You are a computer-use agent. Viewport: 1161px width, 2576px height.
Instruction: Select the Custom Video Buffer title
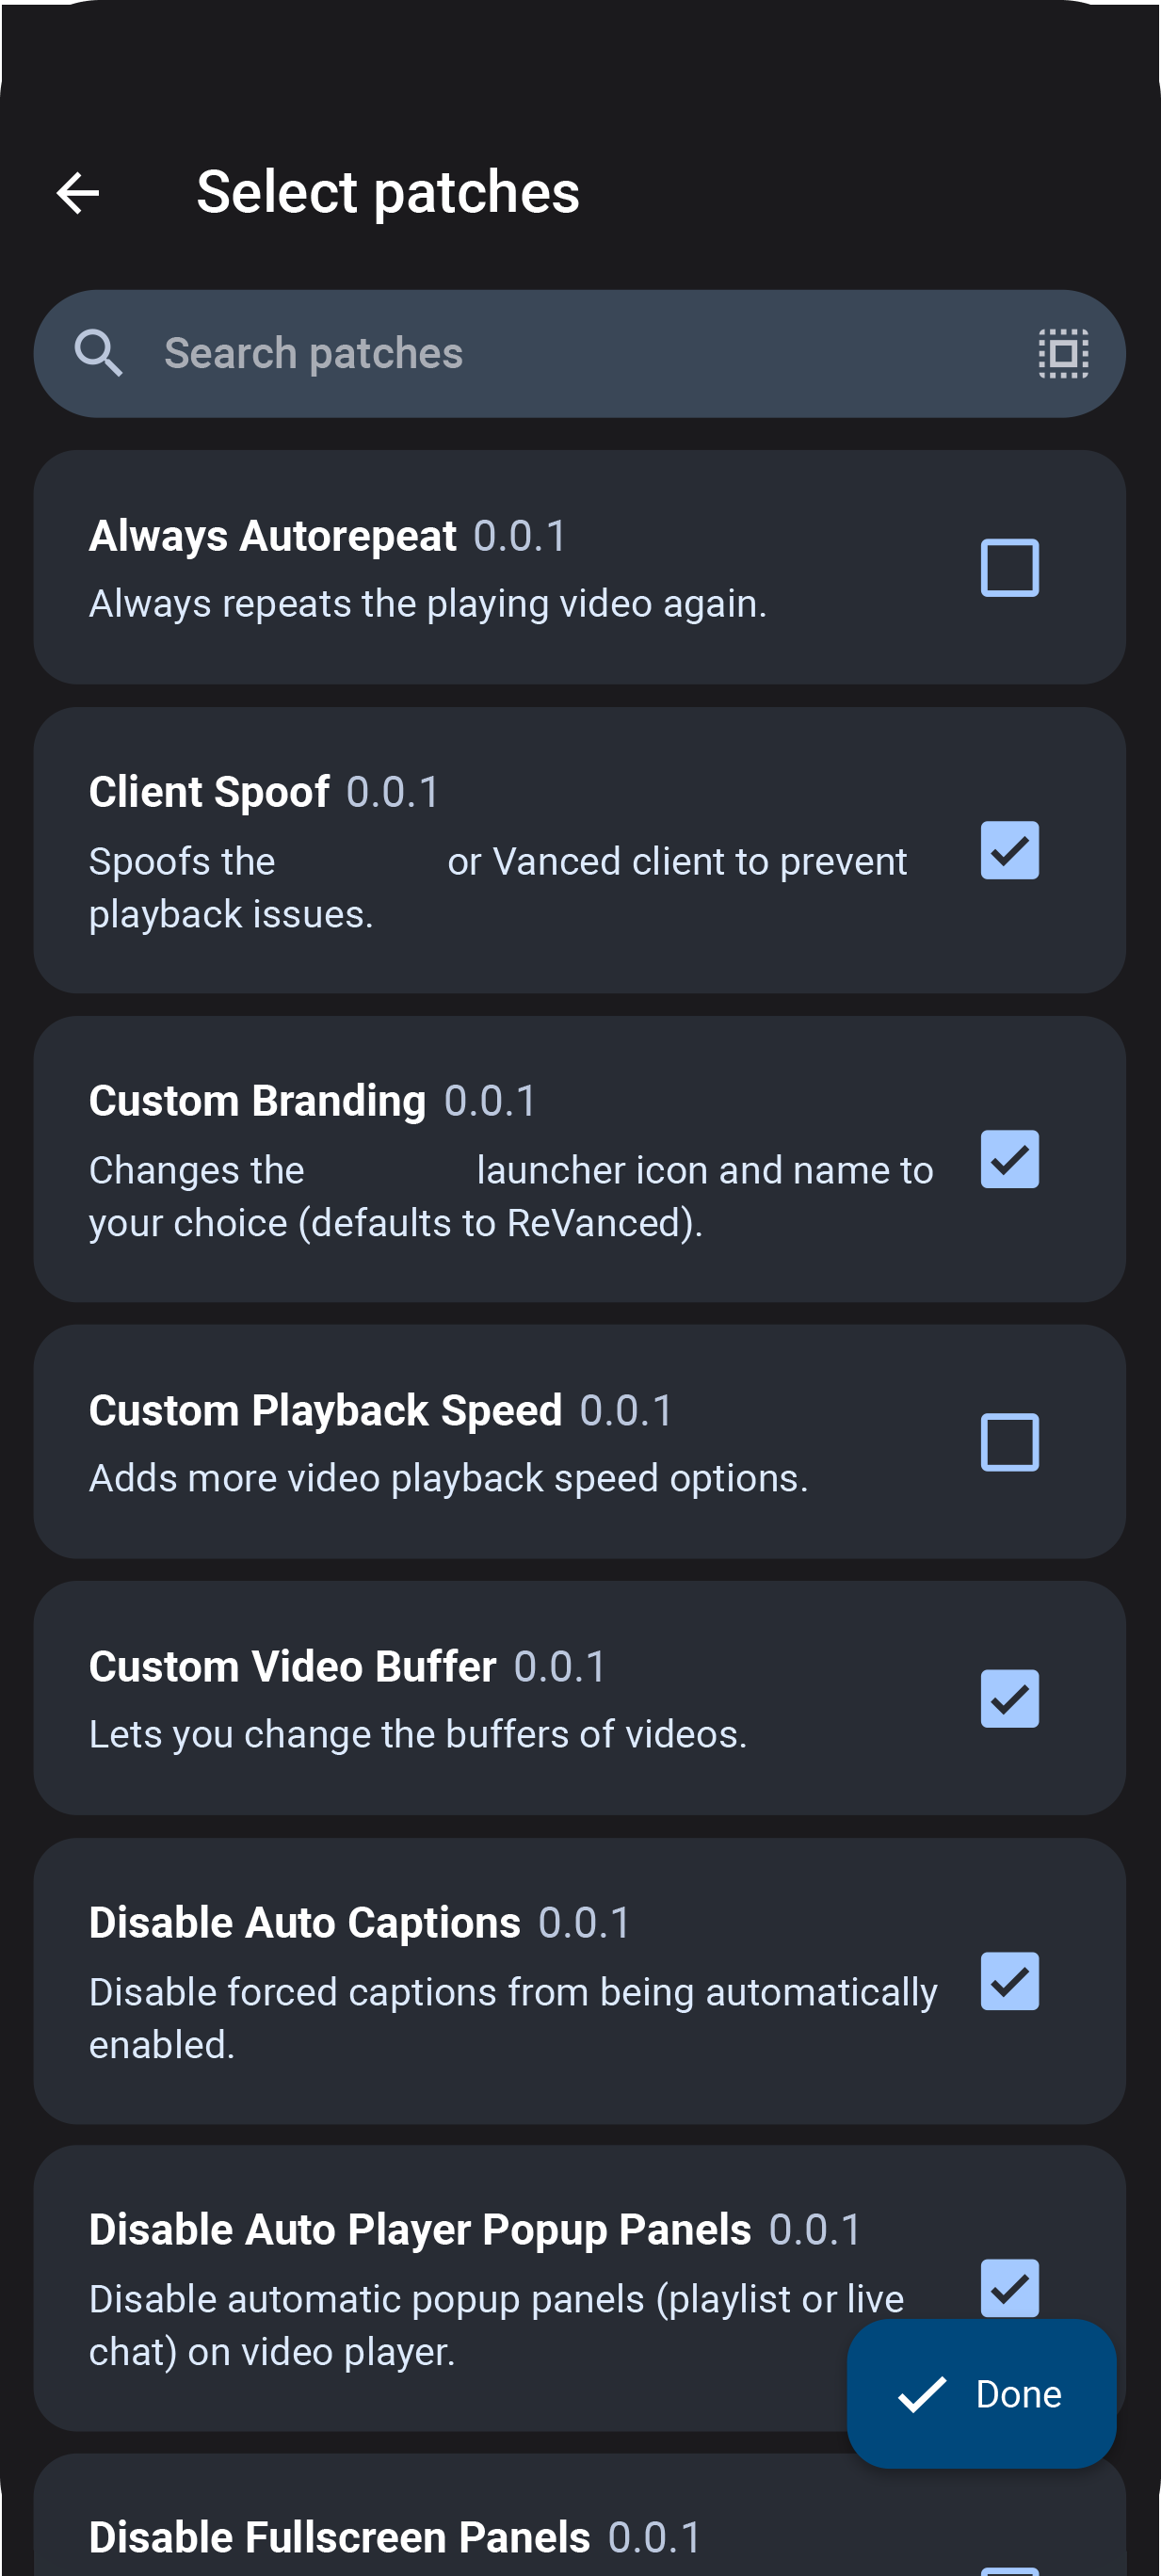click(292, 1667)
